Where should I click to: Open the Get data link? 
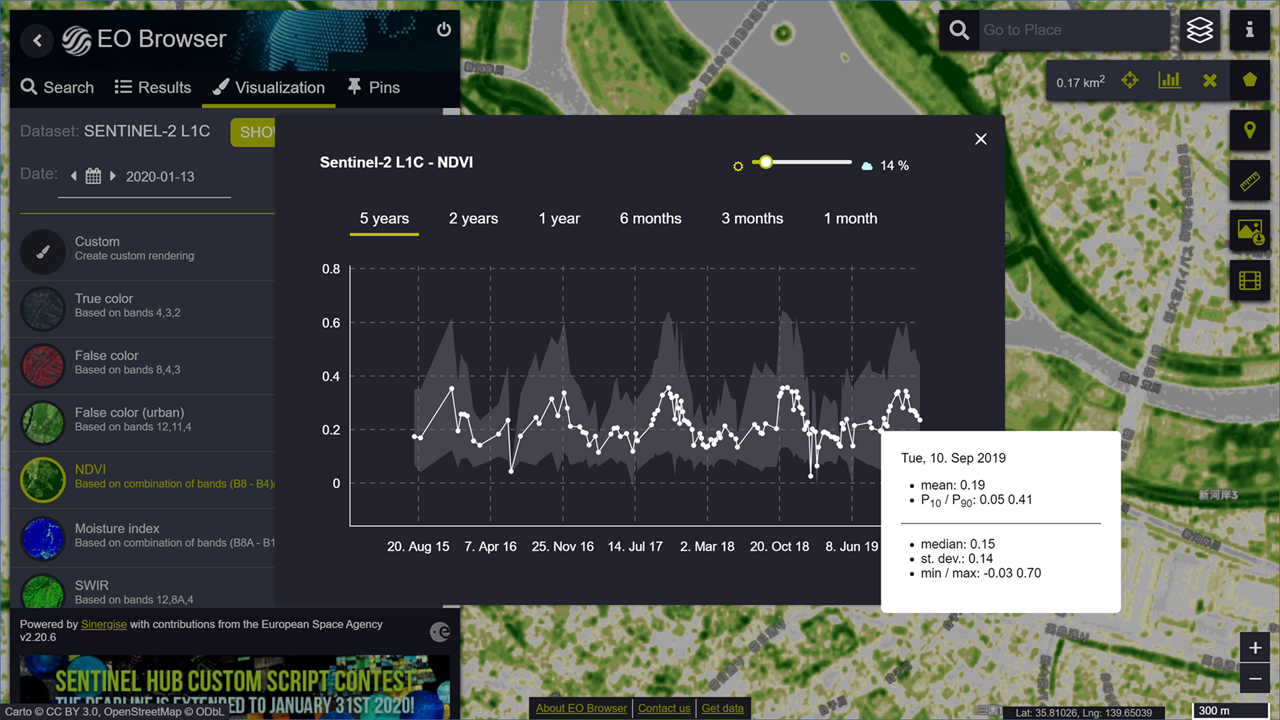point(722,708)
